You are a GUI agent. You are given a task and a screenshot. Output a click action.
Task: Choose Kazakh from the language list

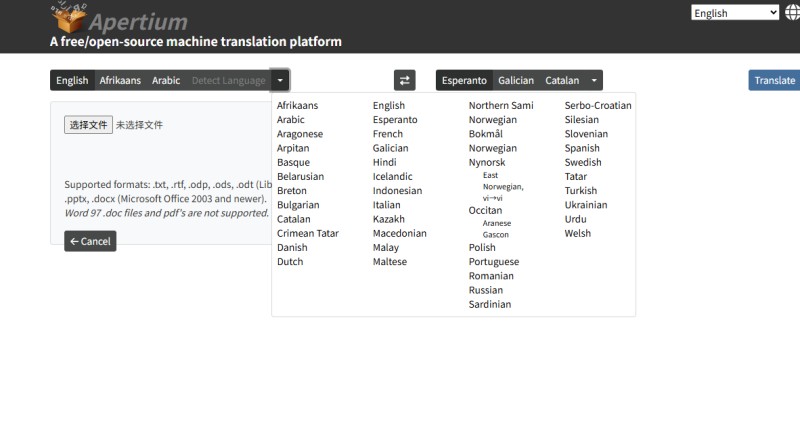(x=388, y=219)
